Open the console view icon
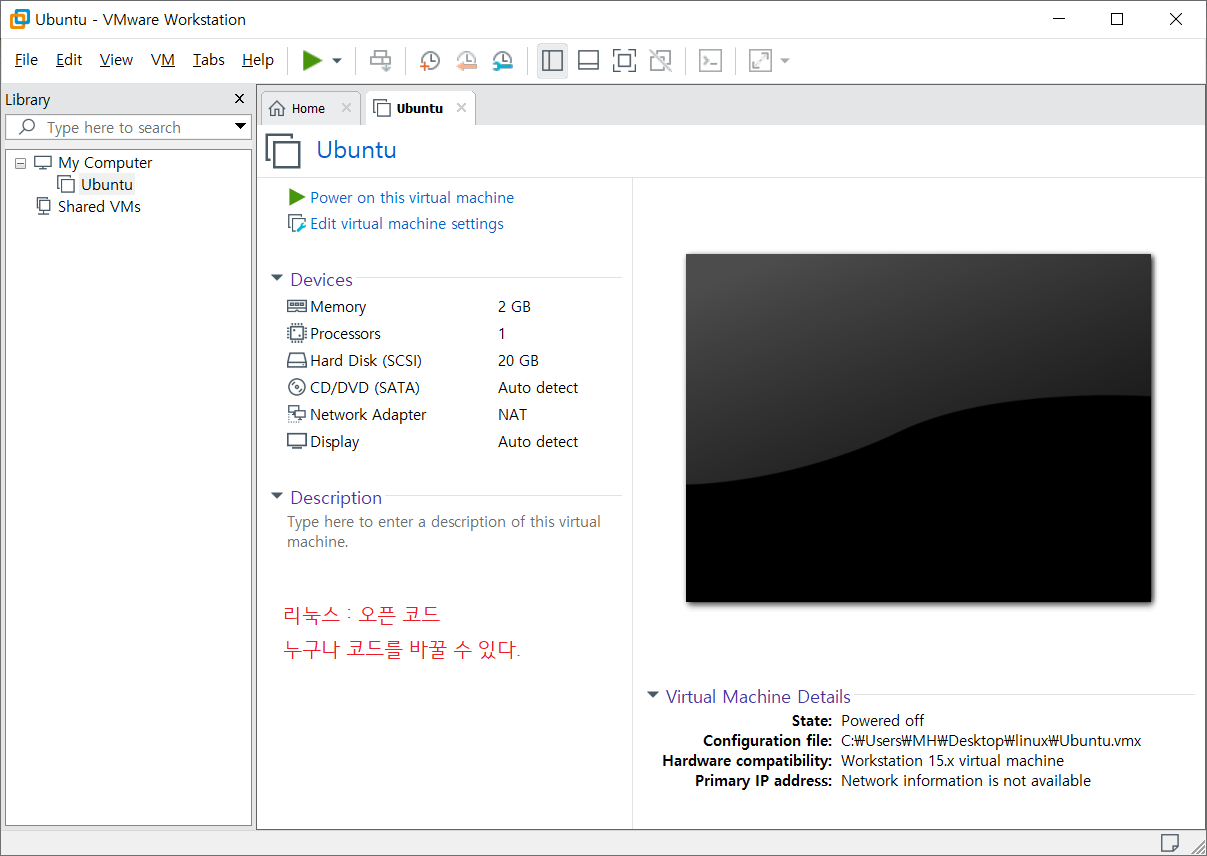1207x856 pixels. [710, 61]
